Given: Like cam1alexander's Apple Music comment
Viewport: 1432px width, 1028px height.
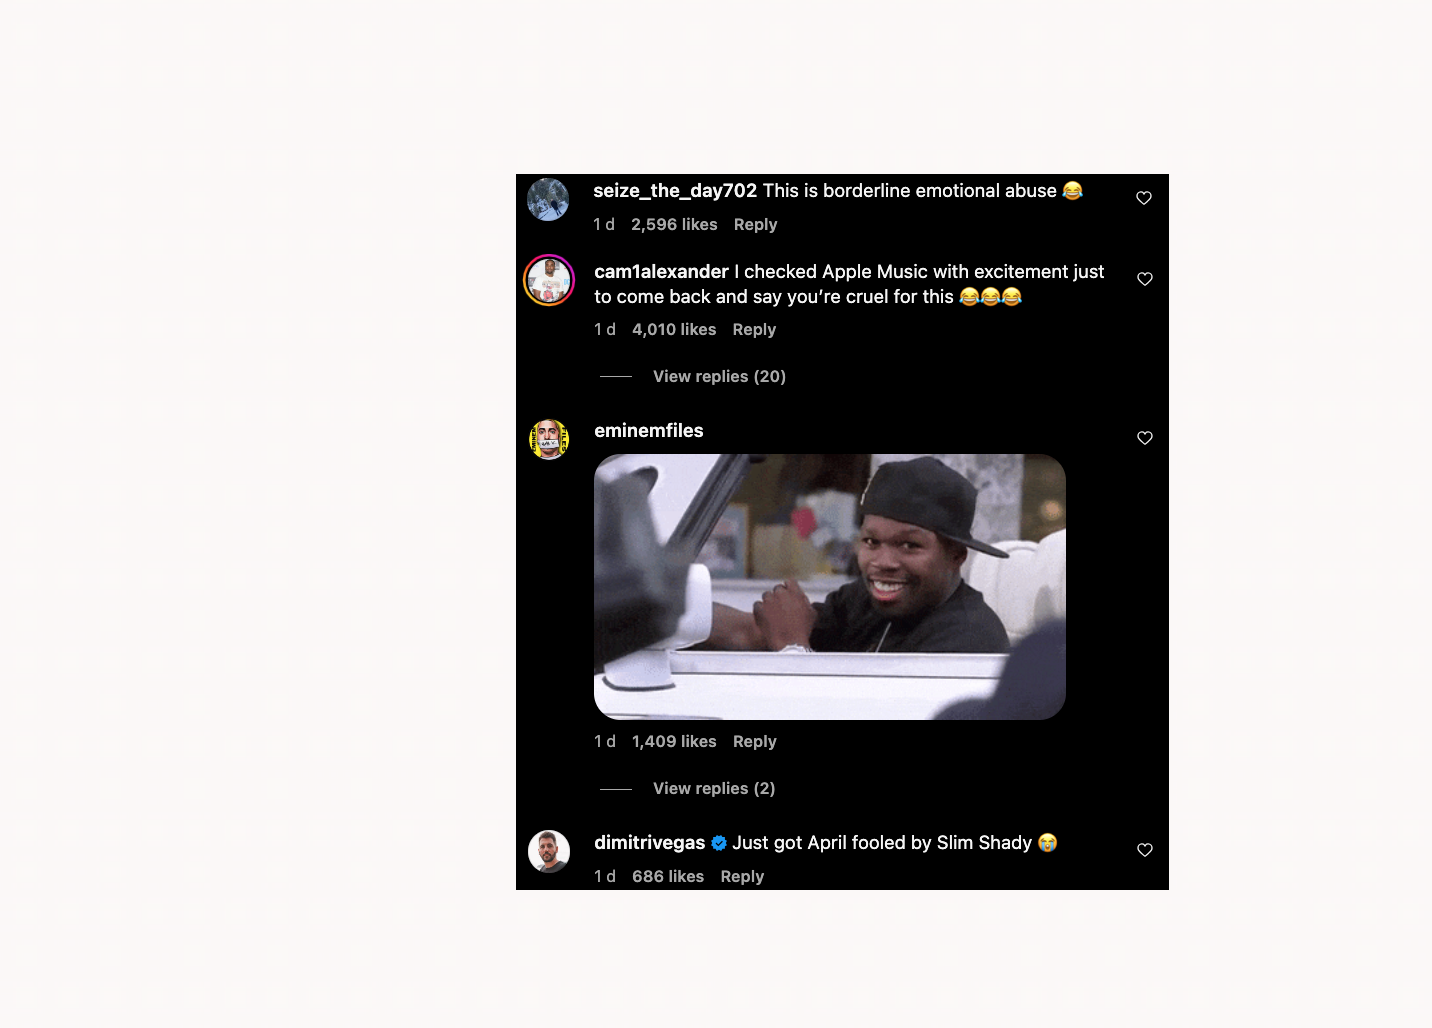Looking at the screenshot, I should click(x=1144, y=279).
